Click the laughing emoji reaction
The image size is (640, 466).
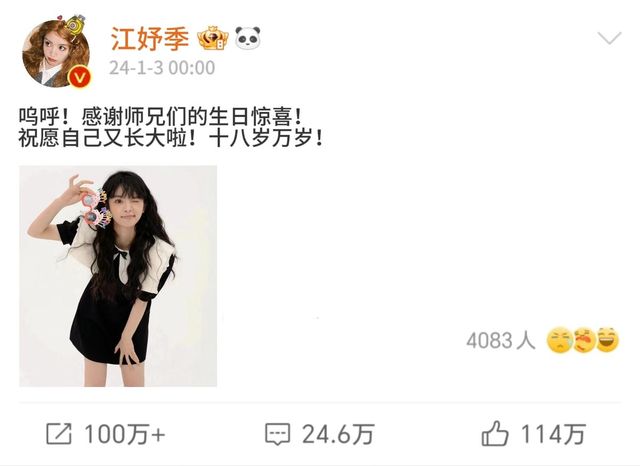coord(608,340)
